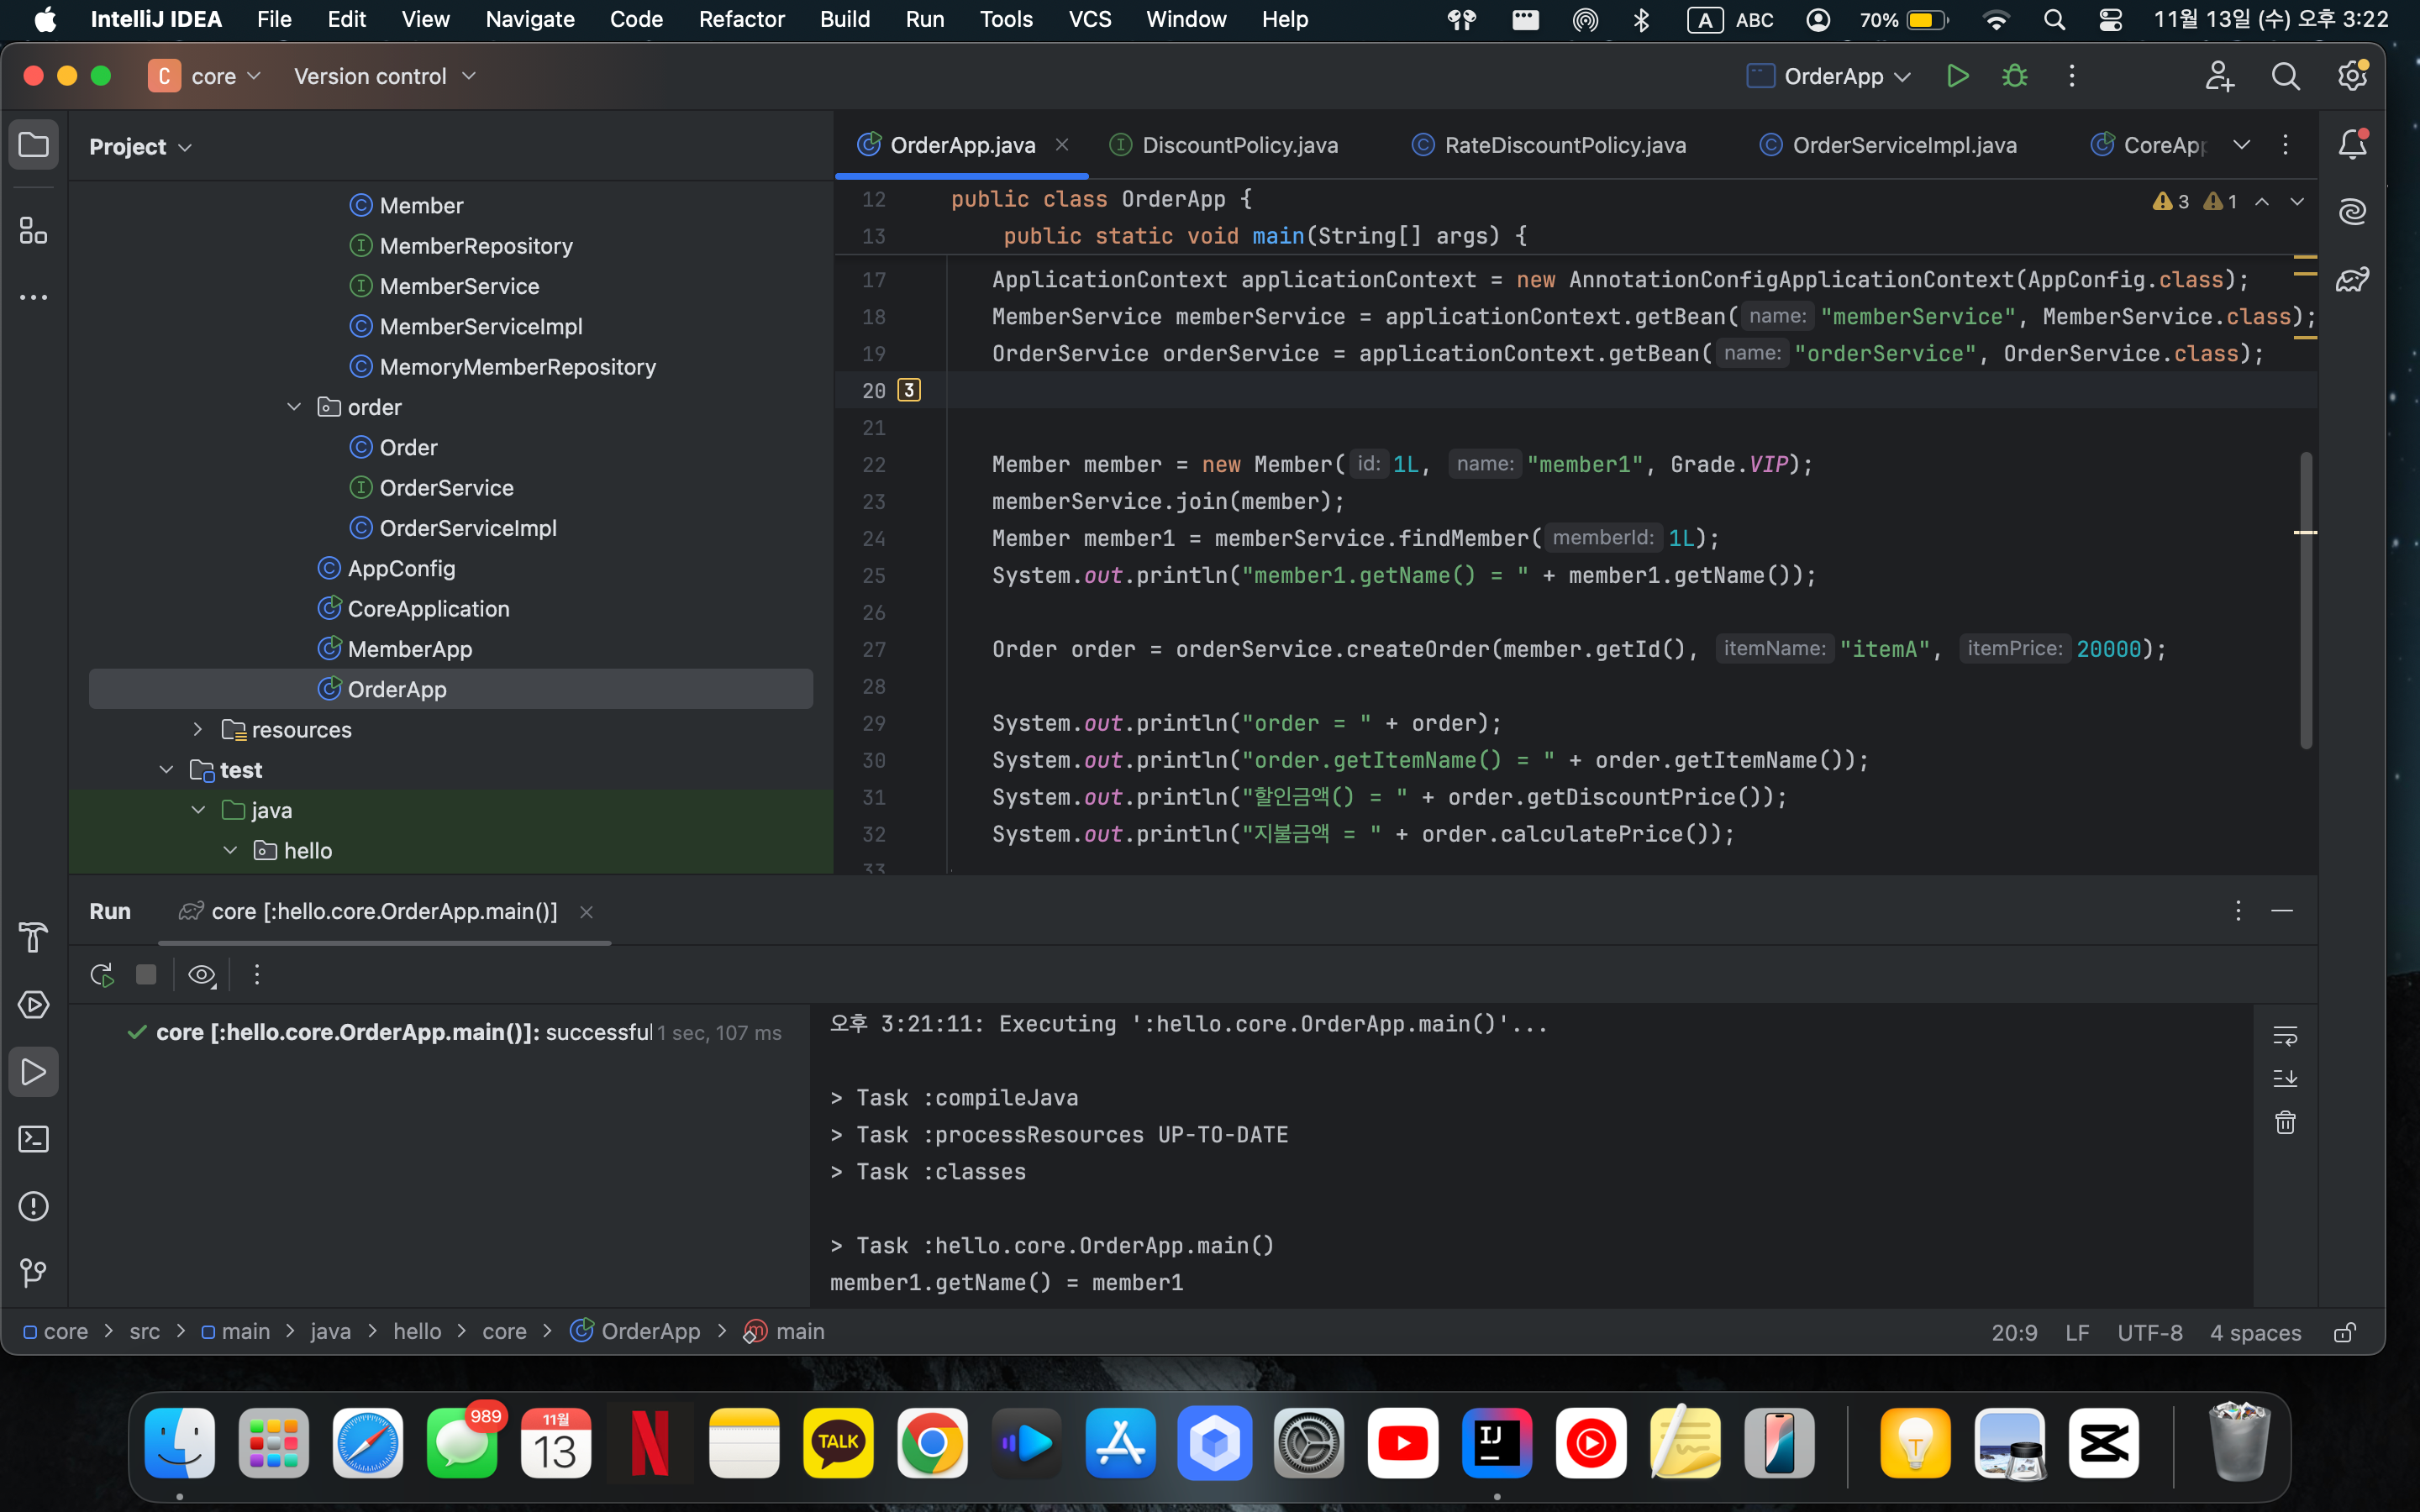The height and width of the screenshot is (1512, 2420).
Task: Toggle the 3 usages inlay on line 20
Action: point(909,390)
